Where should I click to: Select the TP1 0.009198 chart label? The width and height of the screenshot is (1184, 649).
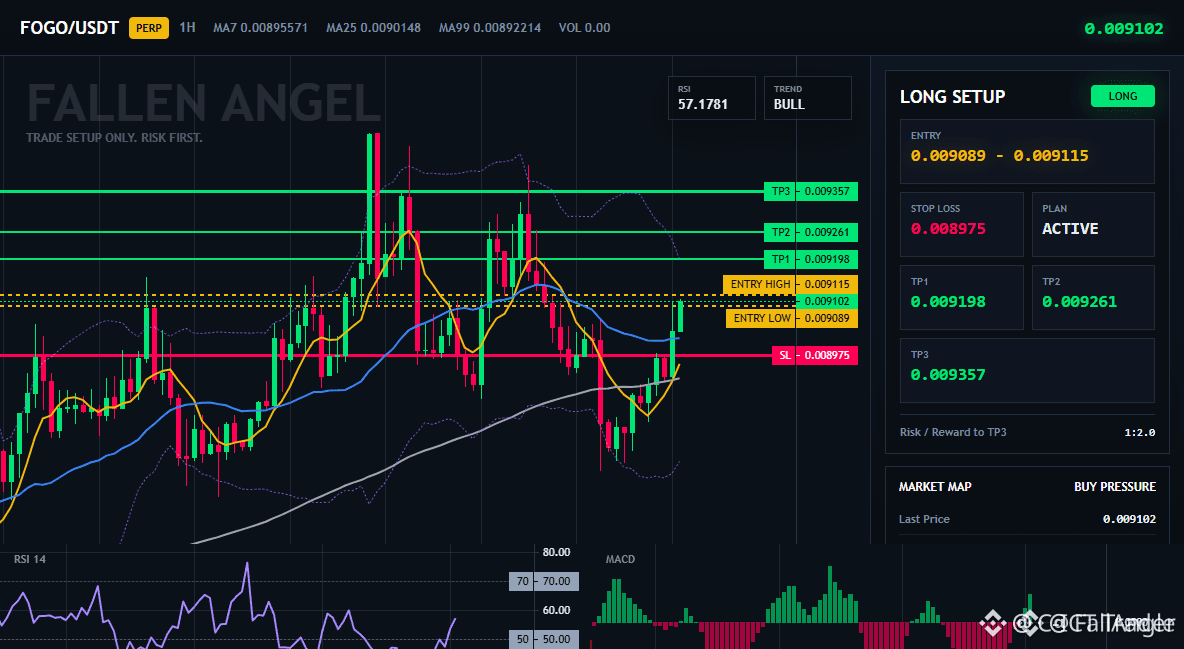pyautogui.click(x=811, y=259)
